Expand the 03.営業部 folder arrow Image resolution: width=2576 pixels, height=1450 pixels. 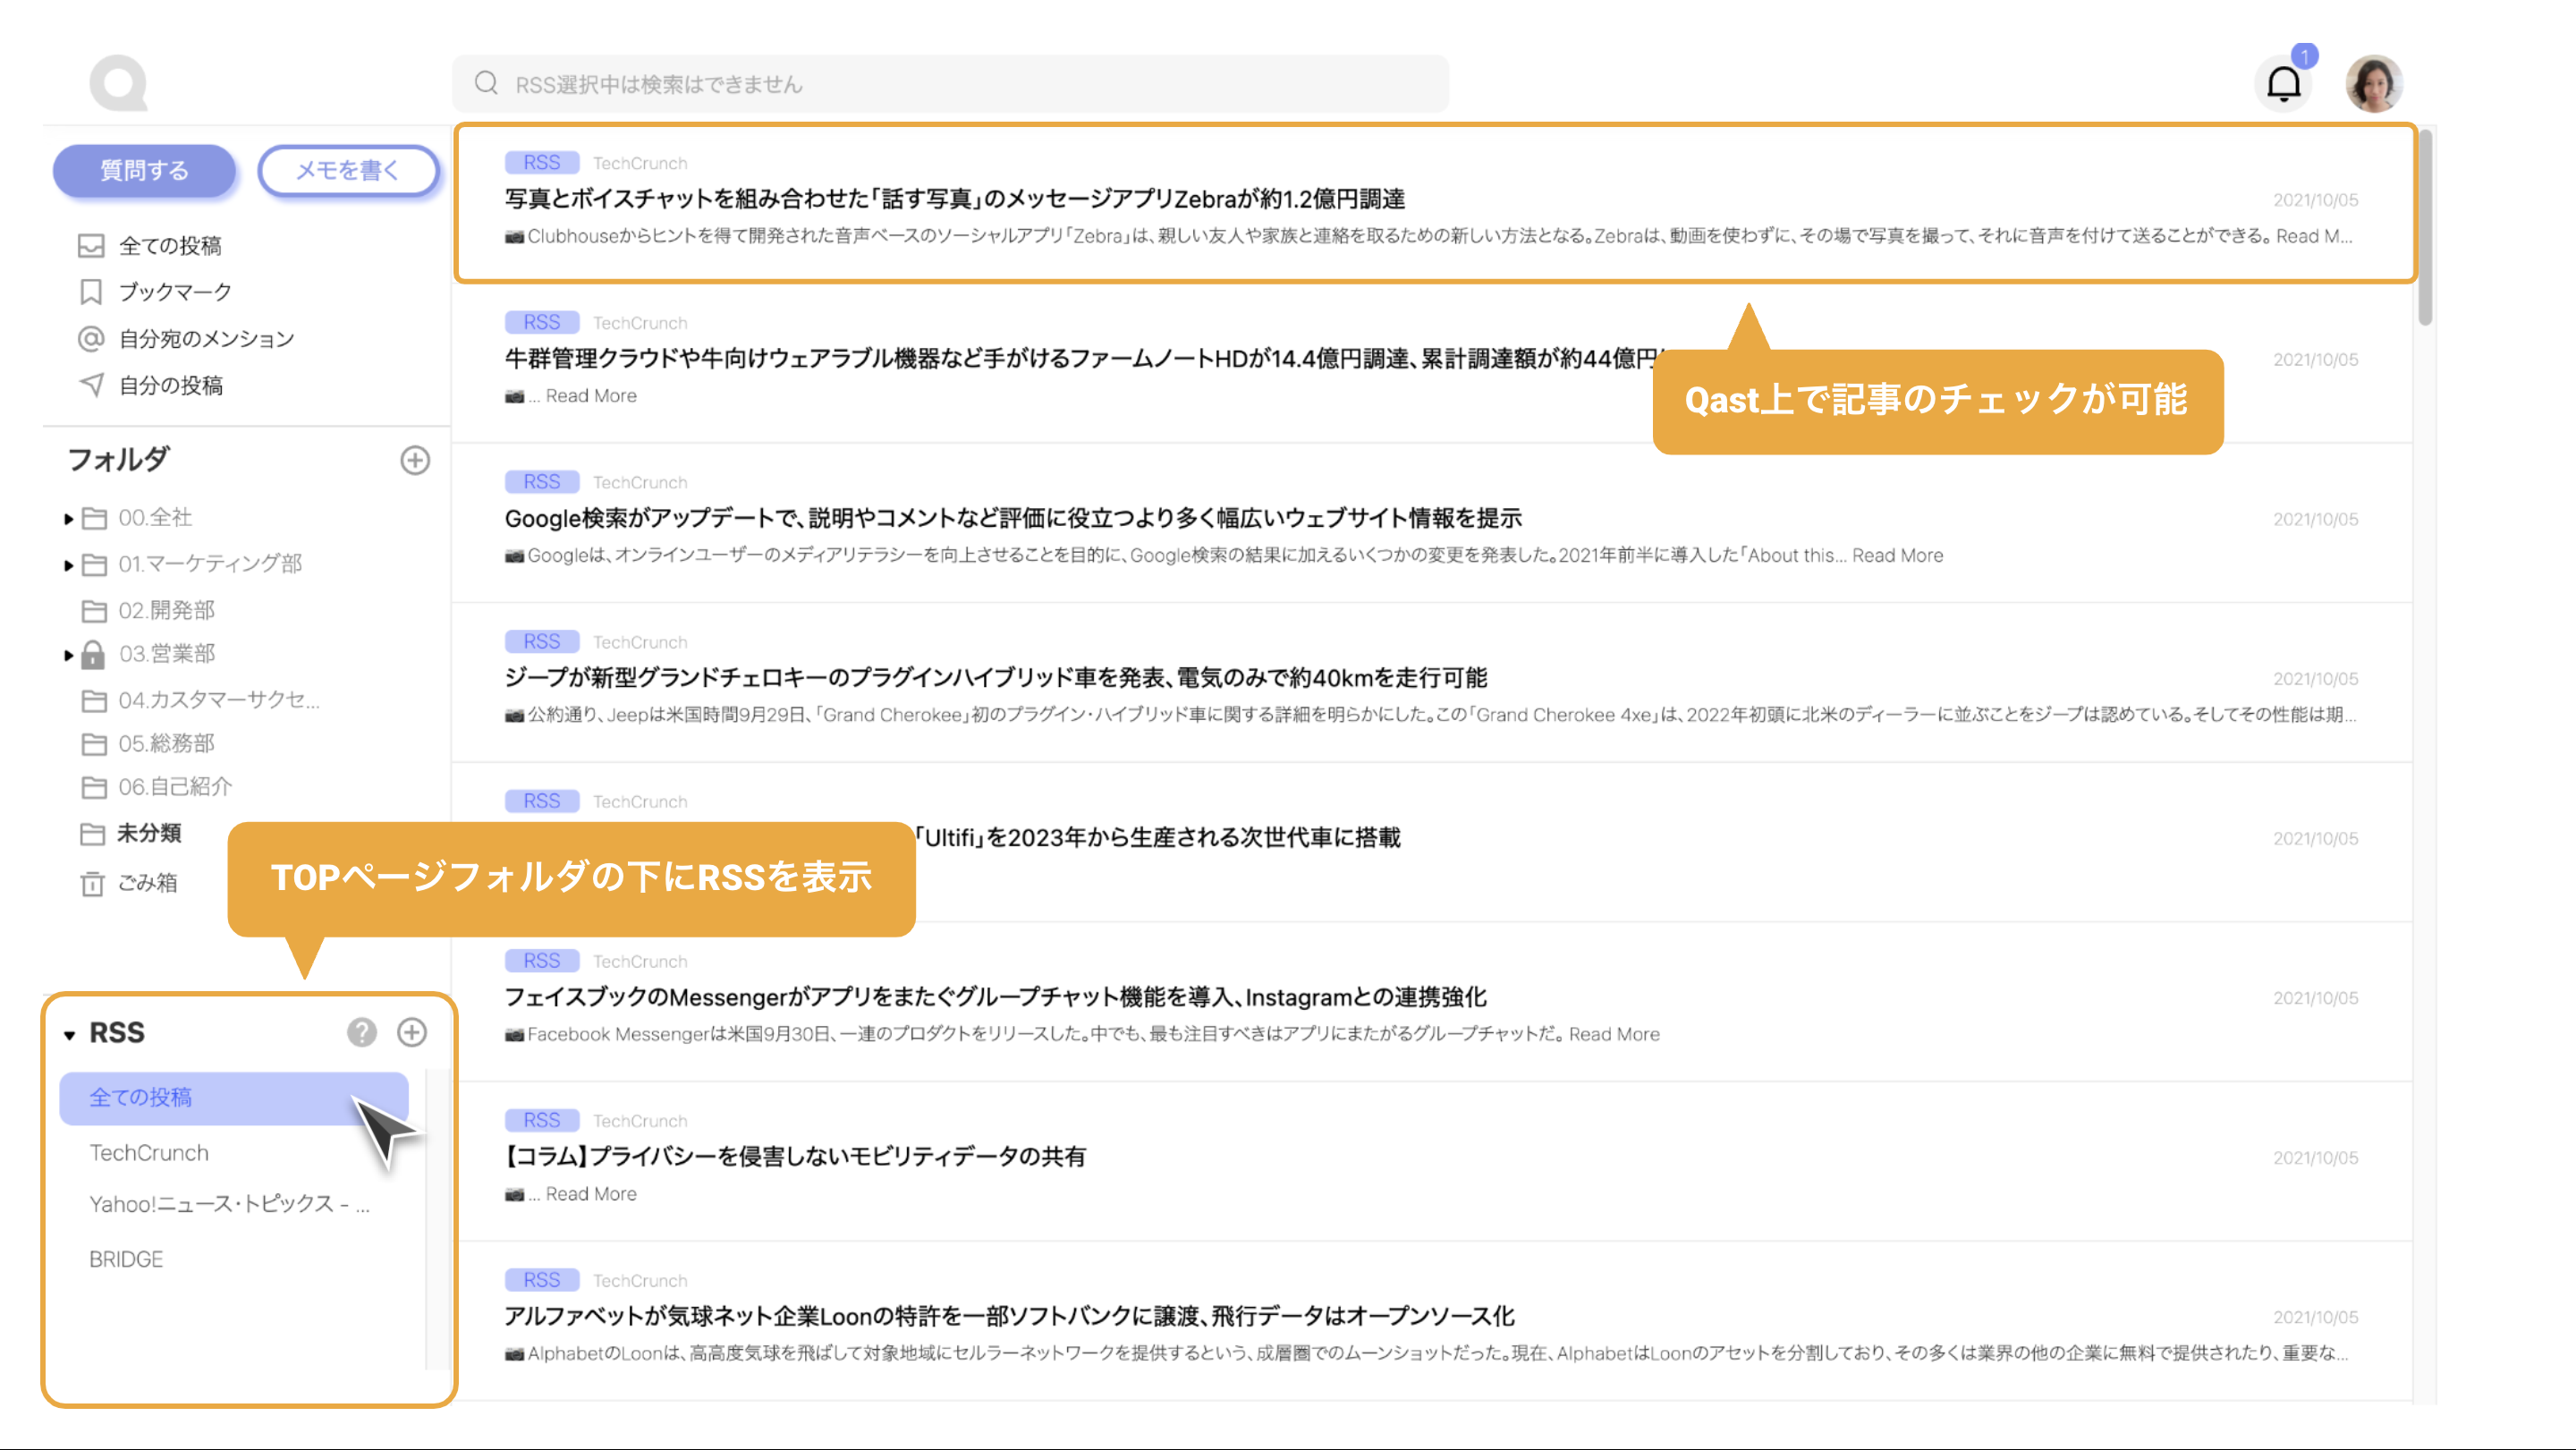[68, 655]
